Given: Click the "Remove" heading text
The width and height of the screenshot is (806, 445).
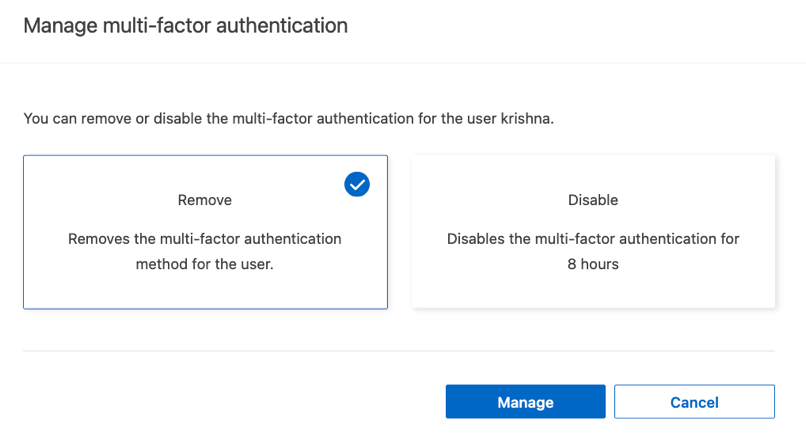Looking at the screenshot, I should point(205,200).
